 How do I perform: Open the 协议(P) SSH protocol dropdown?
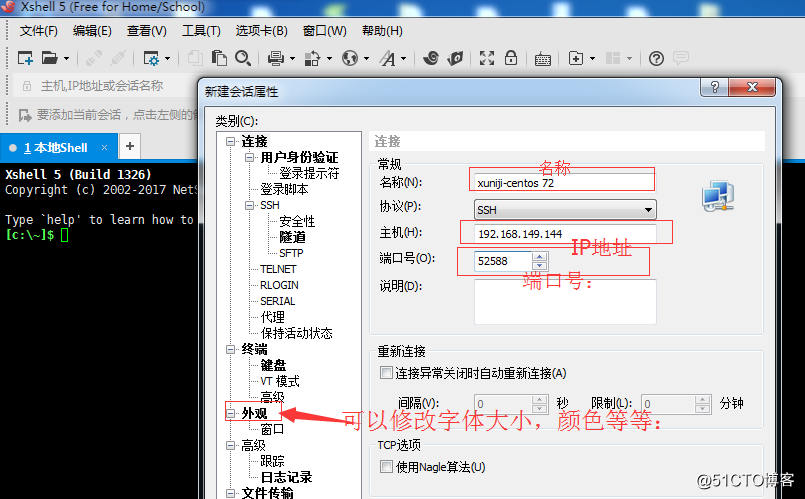pyautogui.click(x=565, y=209)
